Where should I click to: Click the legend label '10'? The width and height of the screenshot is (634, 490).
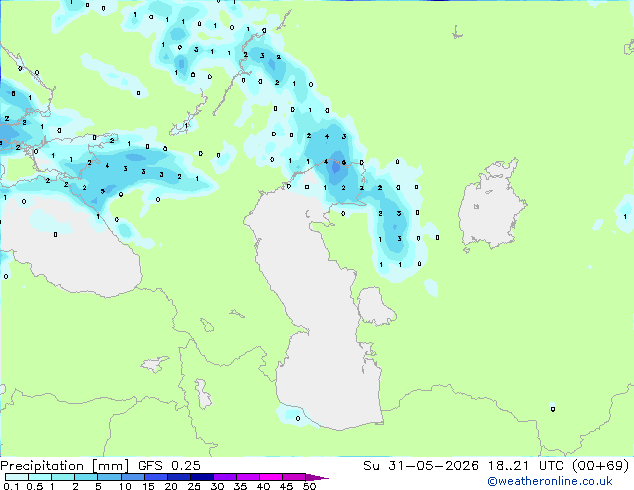pyautogui.click(x=125, y=486)
